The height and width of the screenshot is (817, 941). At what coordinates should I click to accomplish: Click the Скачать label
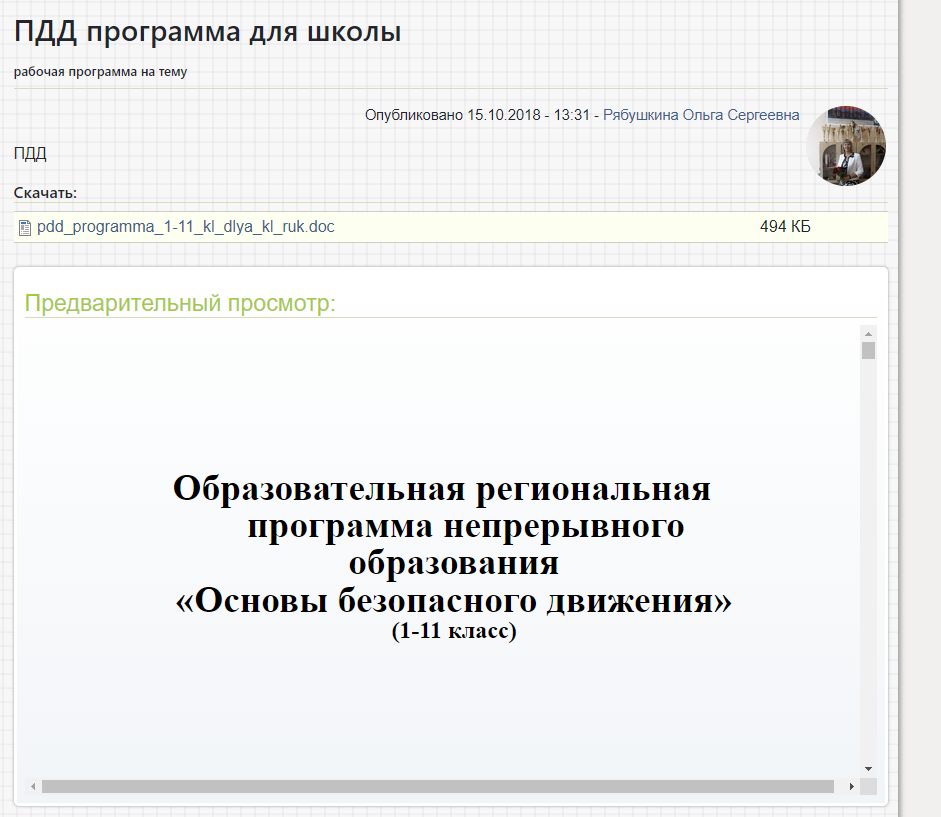click(46, 193)
